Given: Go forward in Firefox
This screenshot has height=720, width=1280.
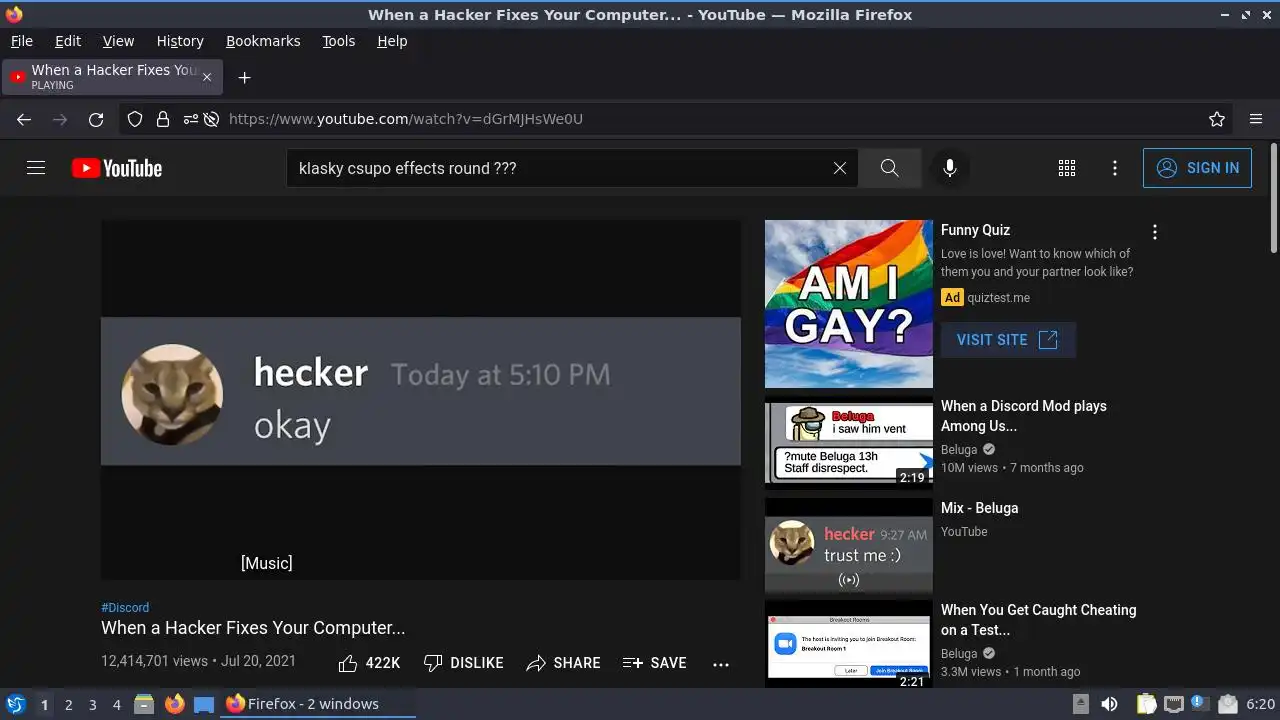Looking at the screenshot, I should pos(60,119).
